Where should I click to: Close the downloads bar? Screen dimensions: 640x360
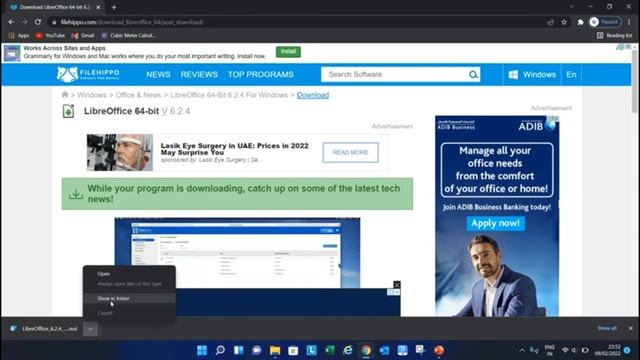point(631,328)
